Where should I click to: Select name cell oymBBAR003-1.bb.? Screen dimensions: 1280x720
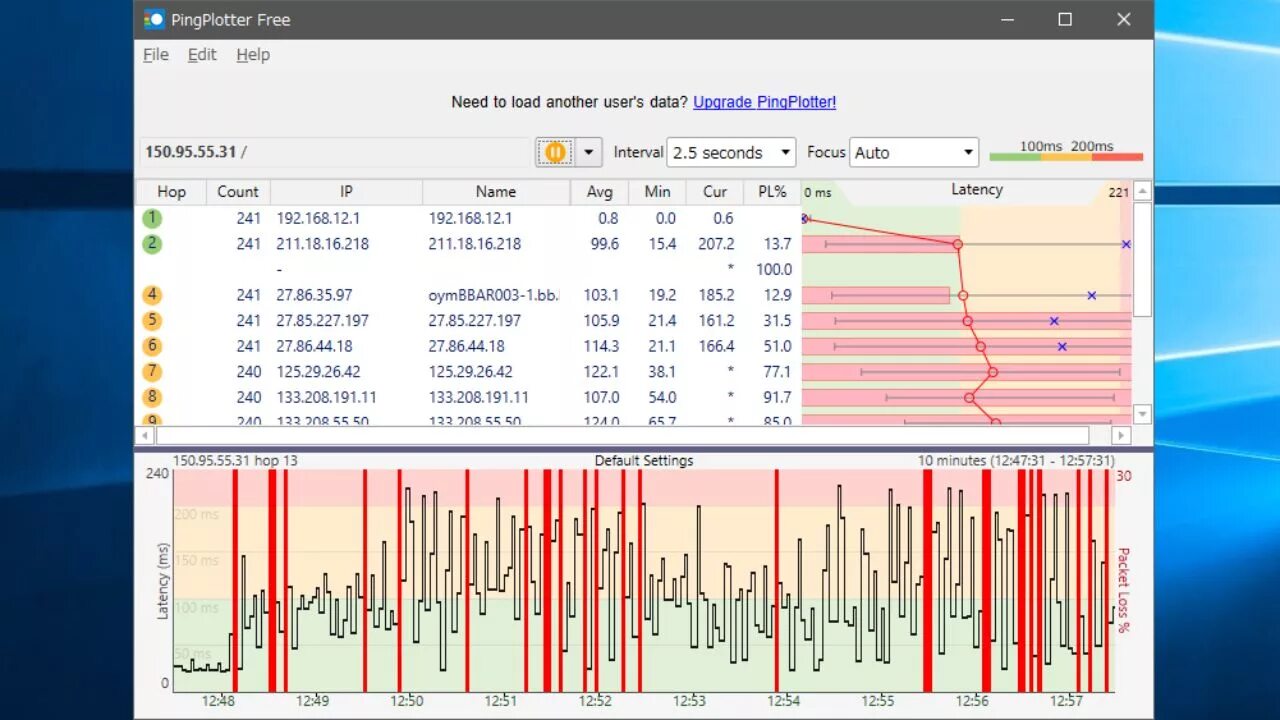(494, 295)
